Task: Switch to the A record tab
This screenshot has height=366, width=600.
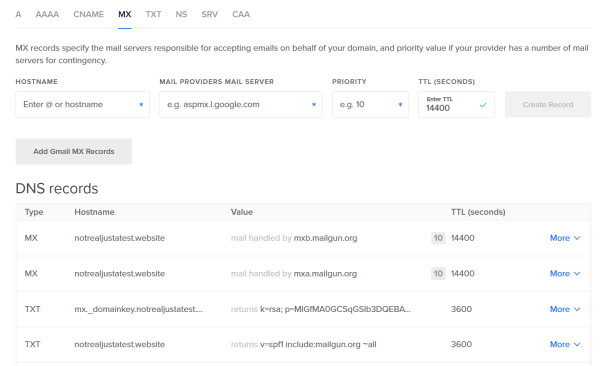Action: 18,14
